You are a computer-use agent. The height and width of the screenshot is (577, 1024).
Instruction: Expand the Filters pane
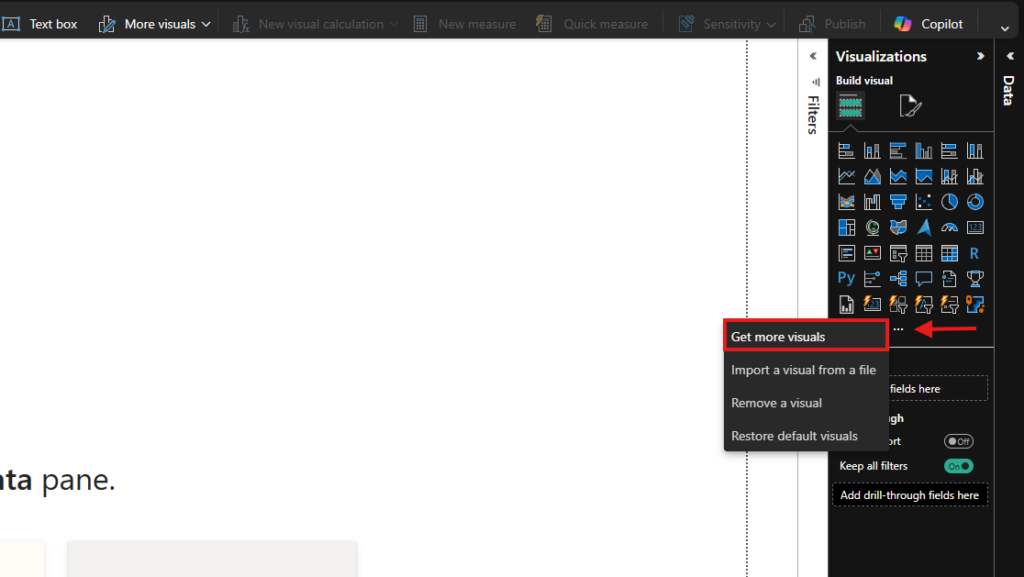[813, 56]
